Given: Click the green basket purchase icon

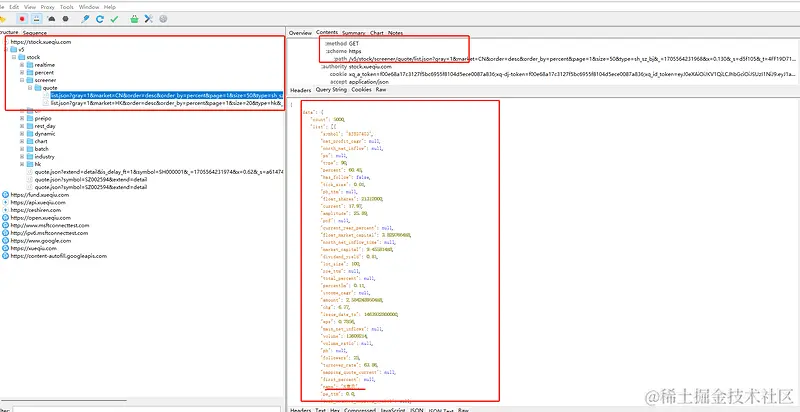Looking at the screenshot, I should [x=134, y=19].
